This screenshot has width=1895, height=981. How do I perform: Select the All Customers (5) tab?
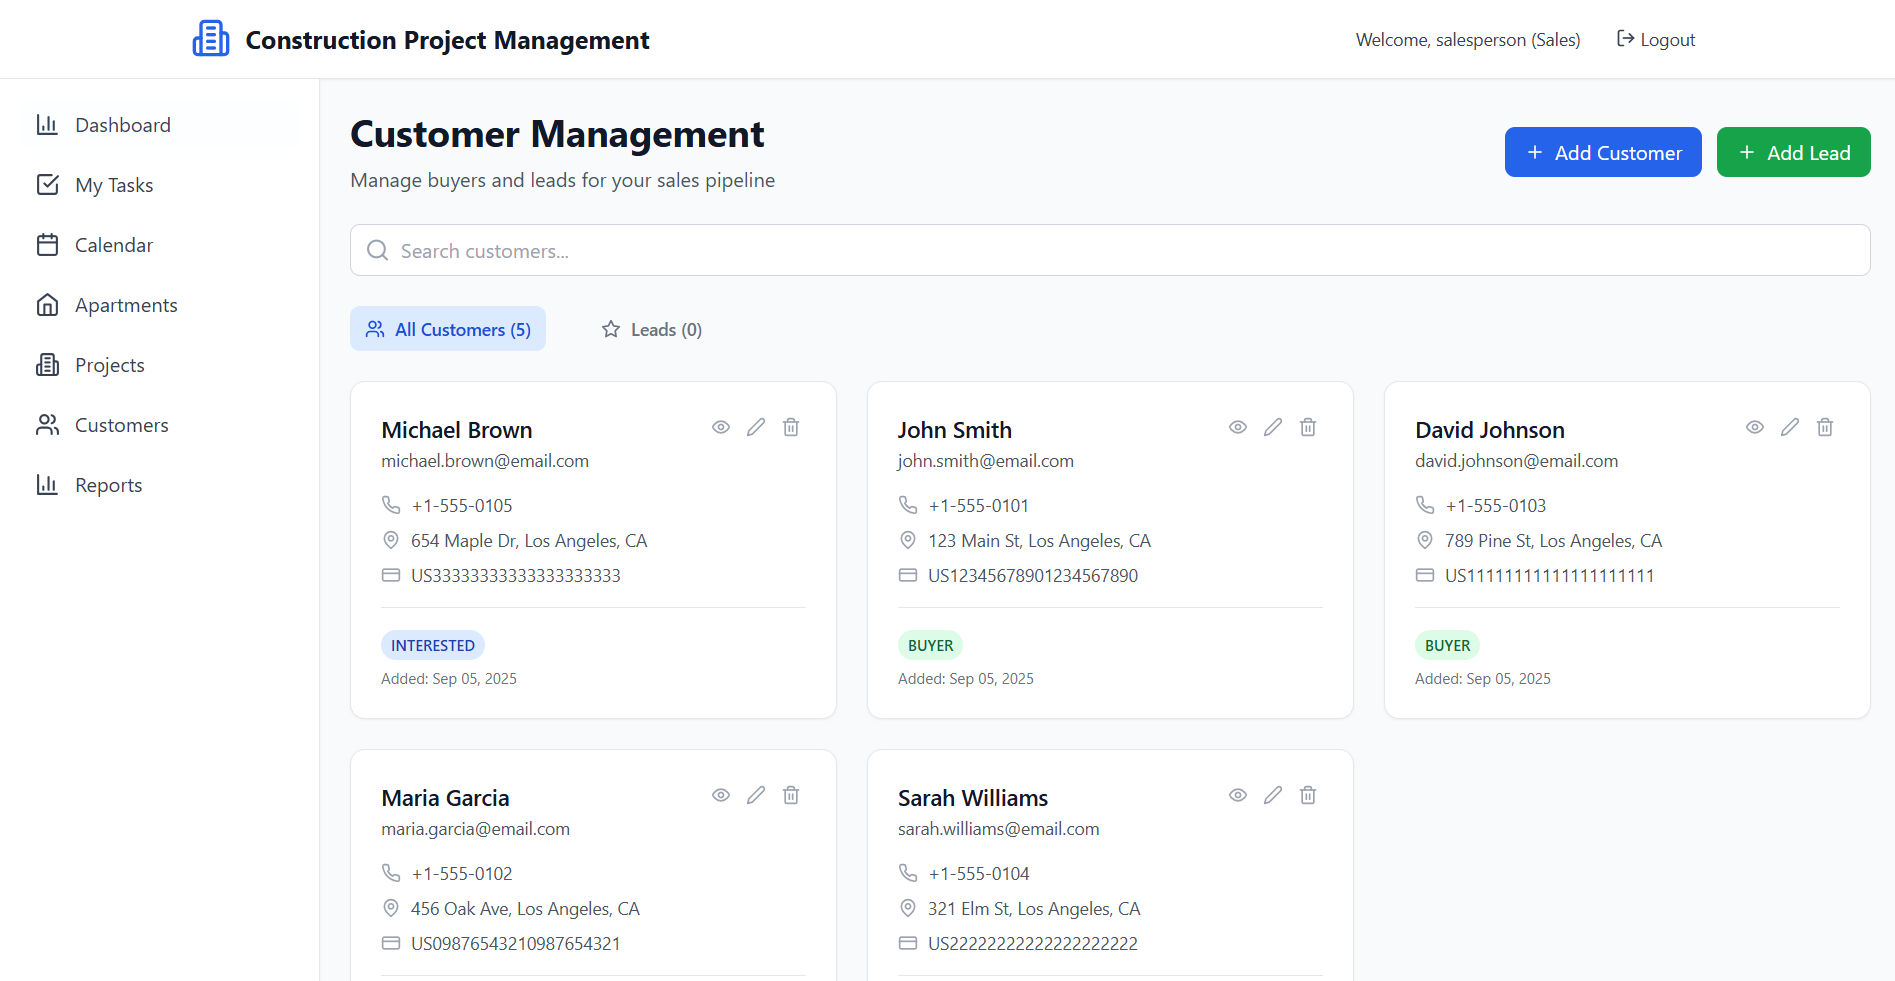448,329
